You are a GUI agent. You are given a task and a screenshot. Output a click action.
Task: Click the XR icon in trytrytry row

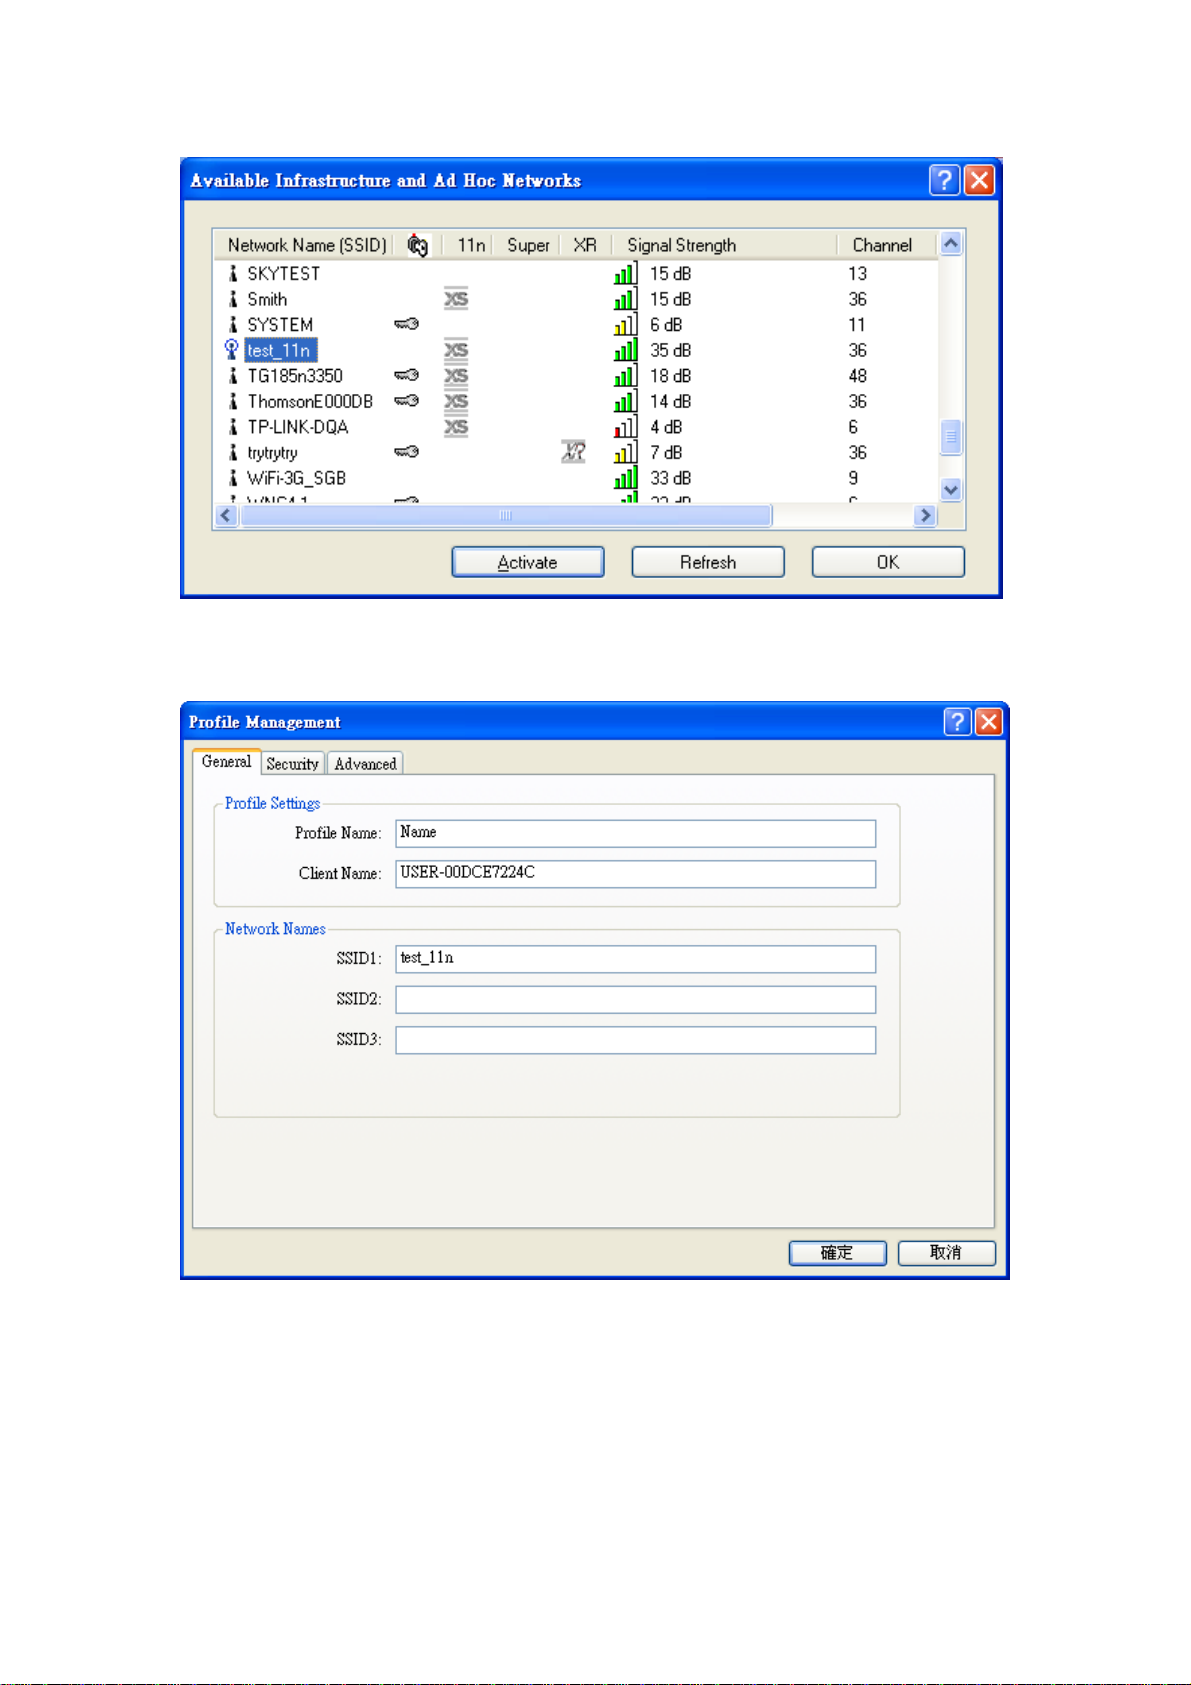[574, 452]
